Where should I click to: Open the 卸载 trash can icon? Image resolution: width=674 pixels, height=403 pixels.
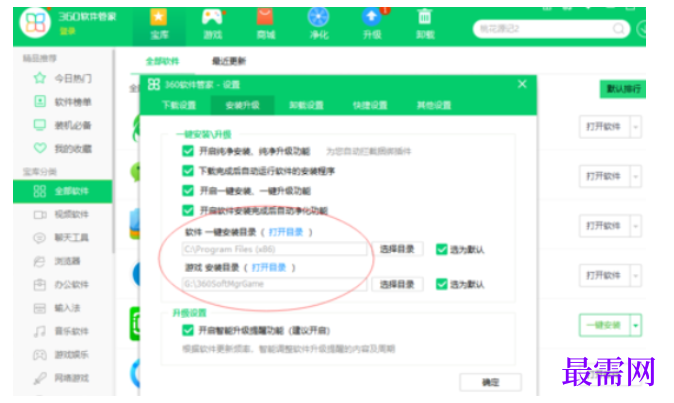coord(425,17)
